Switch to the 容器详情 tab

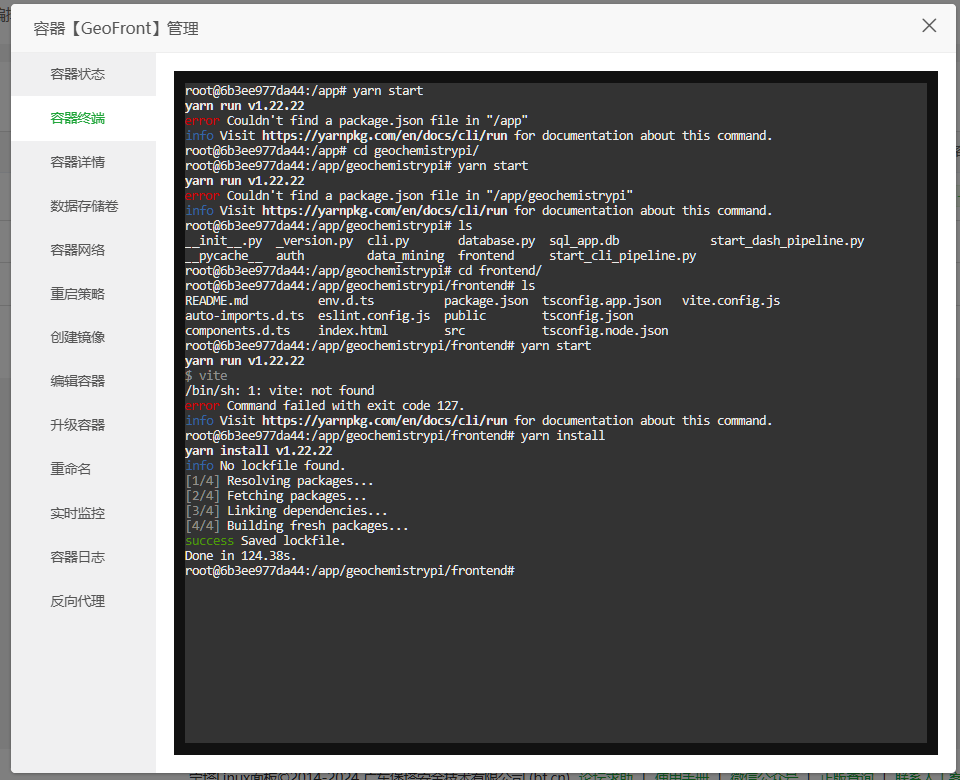tap(83, 162)
